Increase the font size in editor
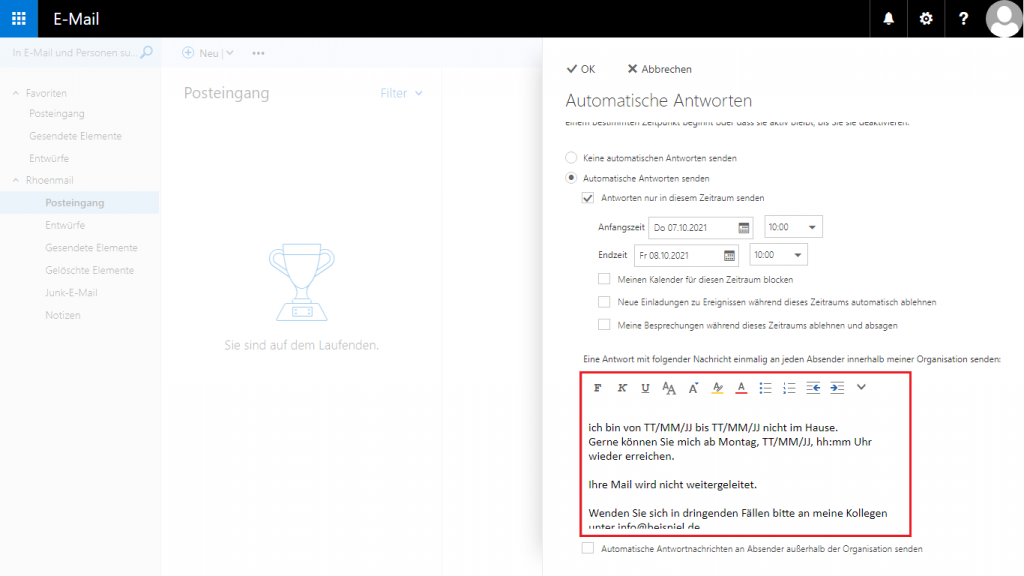This screenshot has height=576, width=1024. coord(694,388)
